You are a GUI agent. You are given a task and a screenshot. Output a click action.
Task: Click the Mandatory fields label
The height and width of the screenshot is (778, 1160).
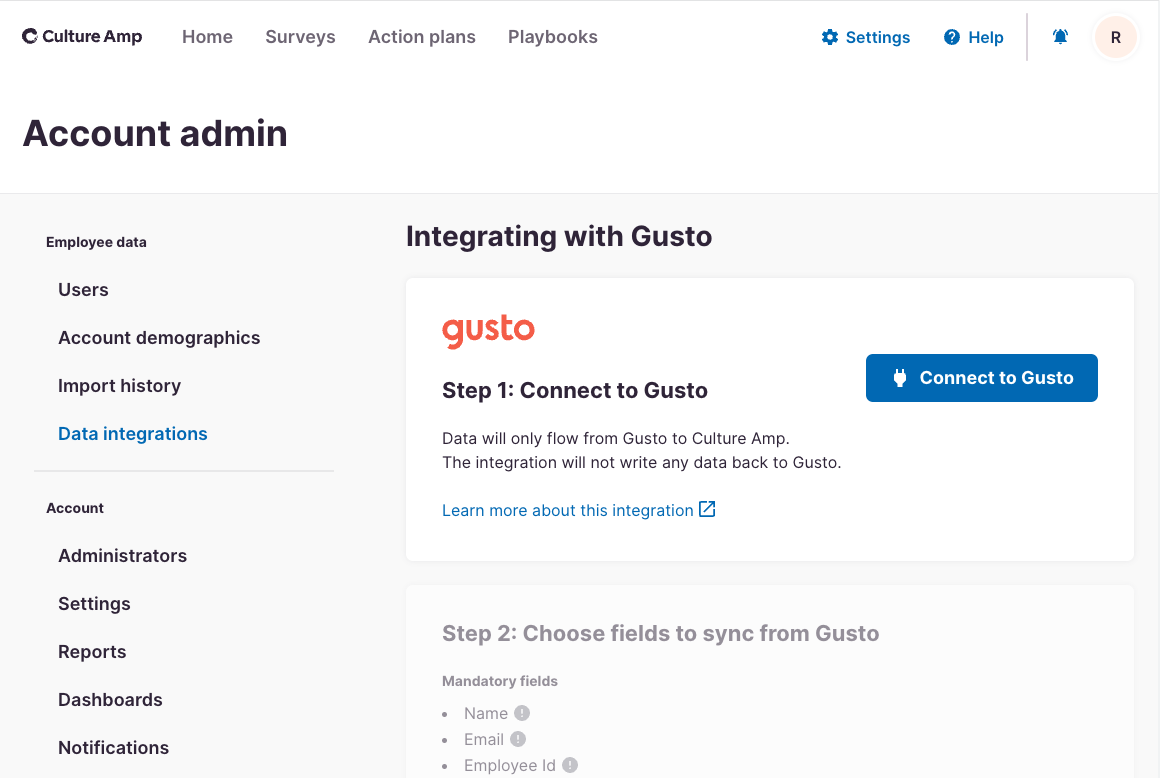point(500,681)
